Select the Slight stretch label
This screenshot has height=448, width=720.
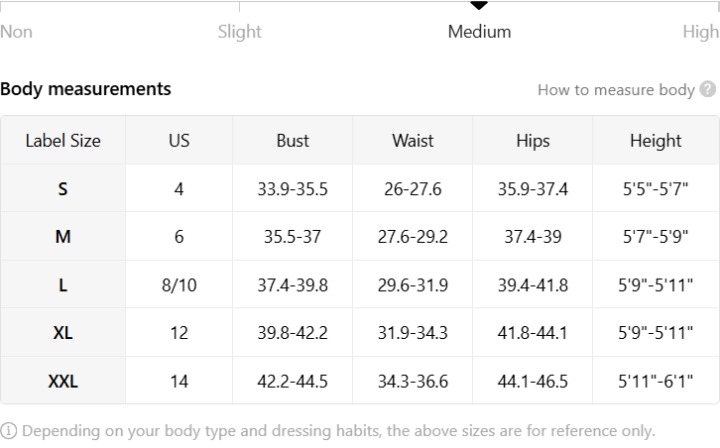[x=239, y=32]
